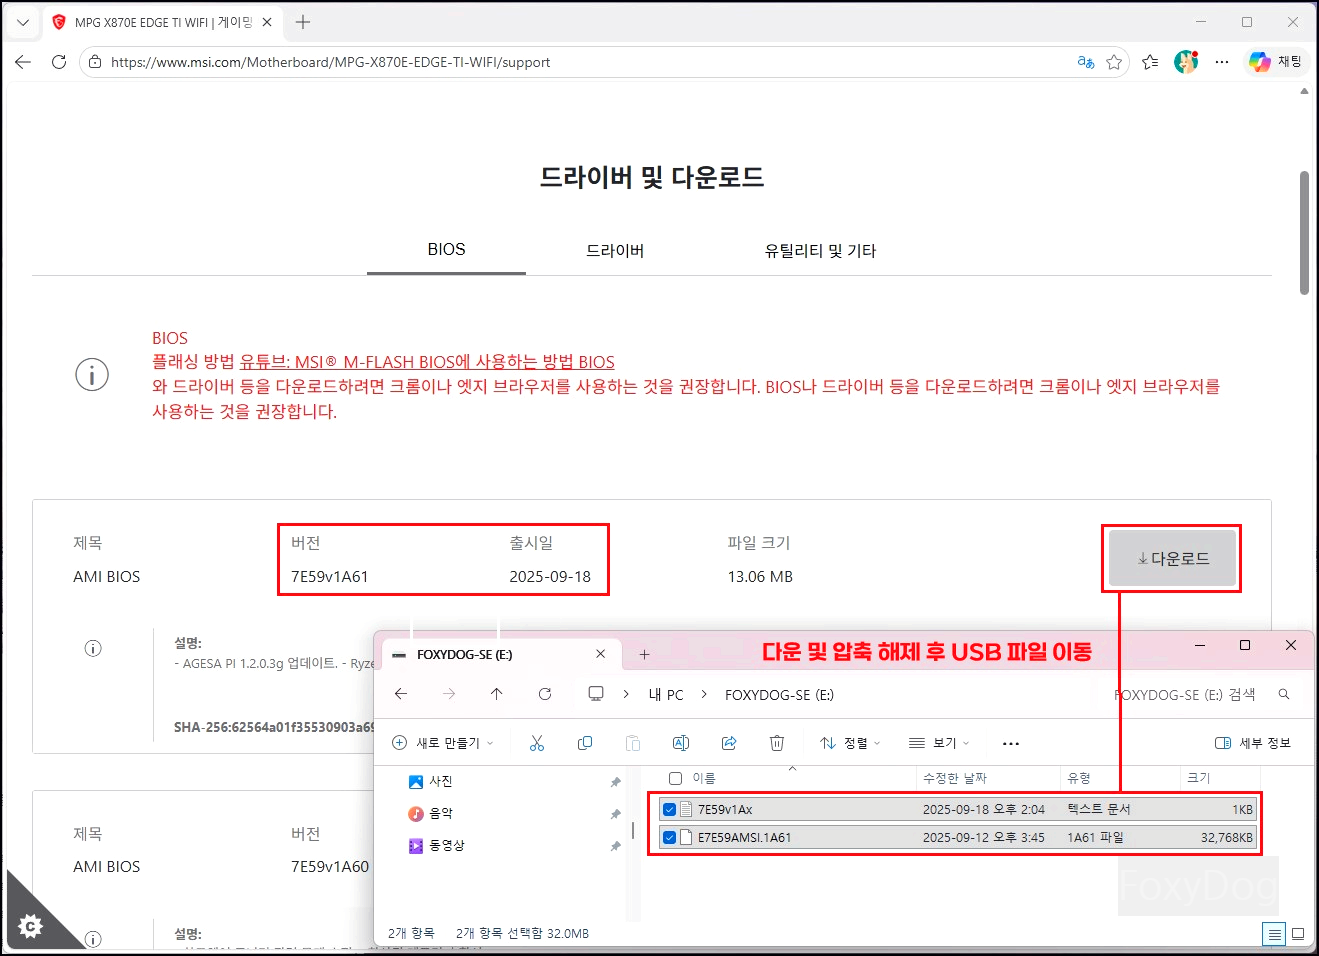Open Edge favorites list icon
Viewport: 1319px width, 956px height.
click(1150, 62)
